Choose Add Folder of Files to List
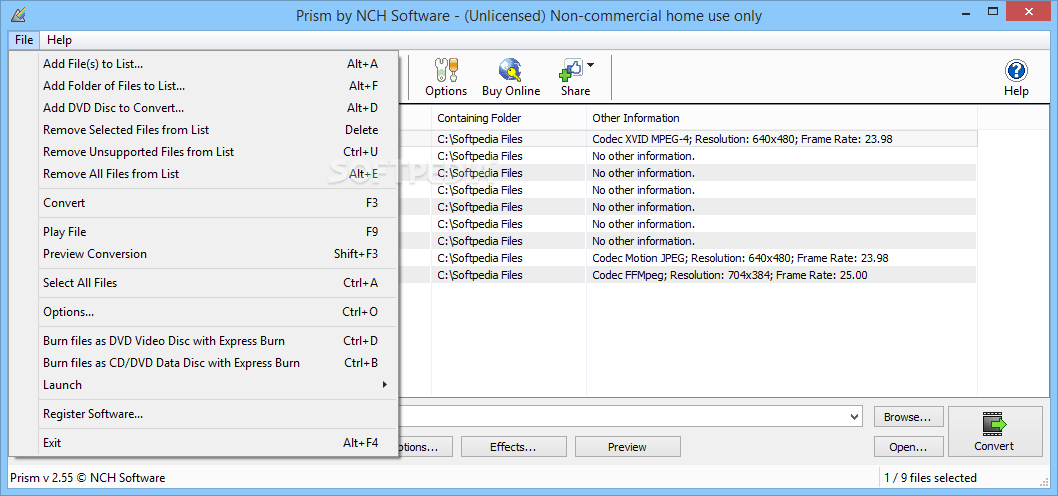Image resolution: width=1058 pixels, height=496 pixels. [204, 86]
